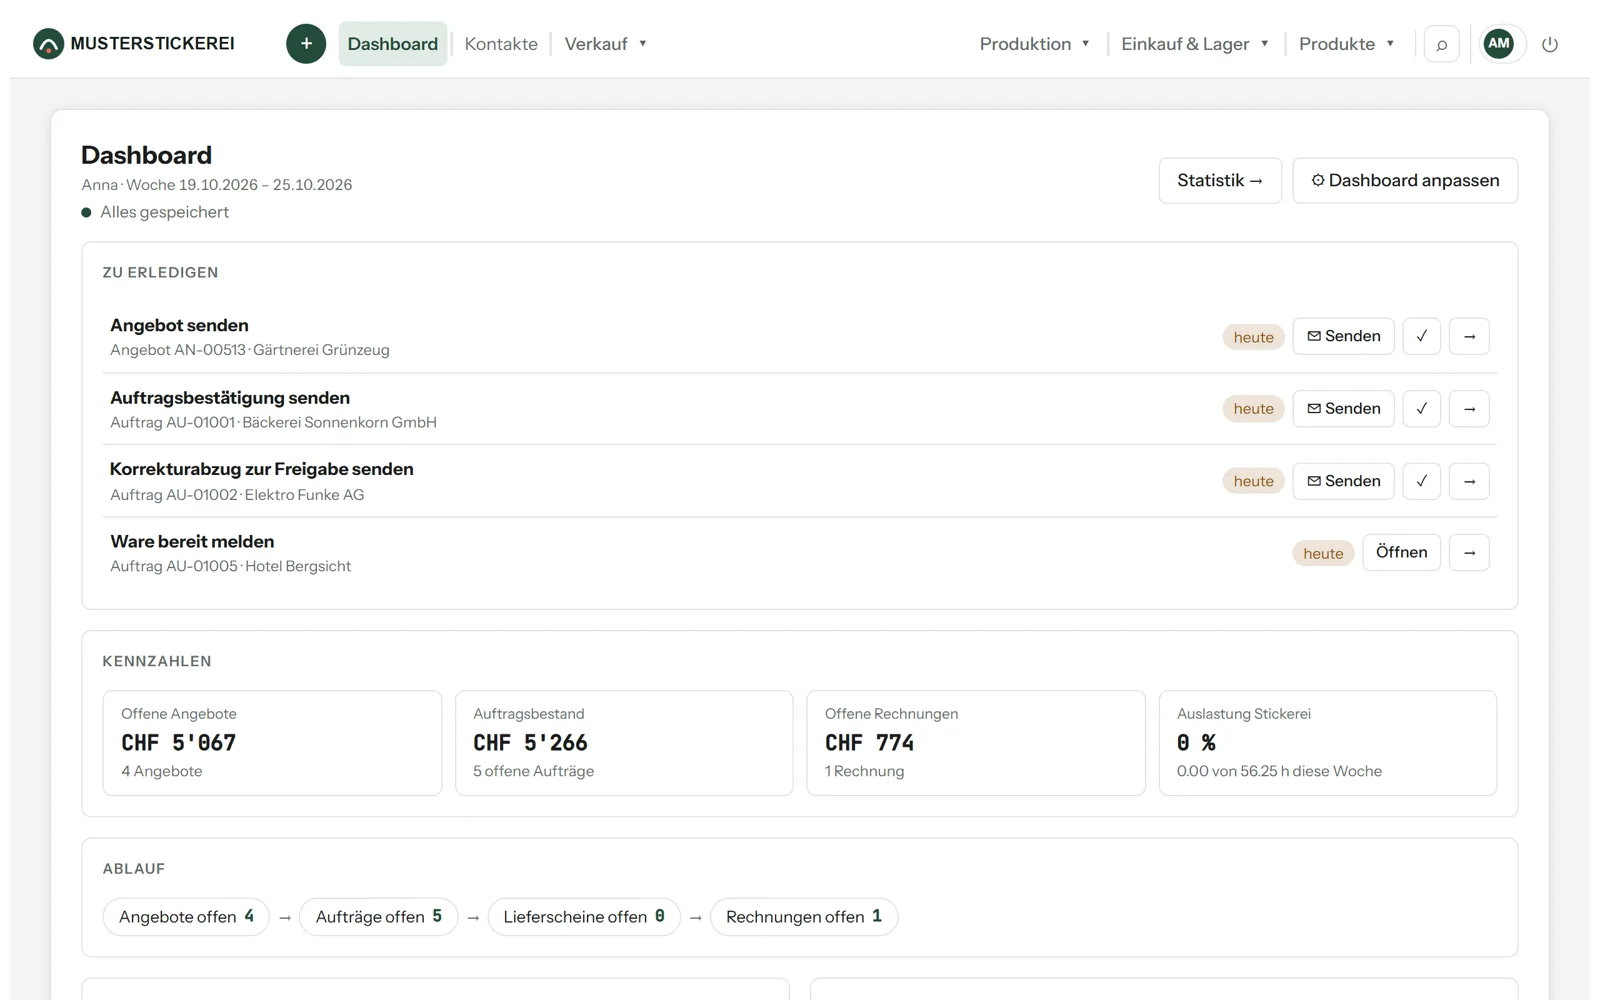Mark Korrekturabzug zur Freigabe senden done
Image resolution: width=1600 pixels, height=1000 pixels.
(1421, 481)
